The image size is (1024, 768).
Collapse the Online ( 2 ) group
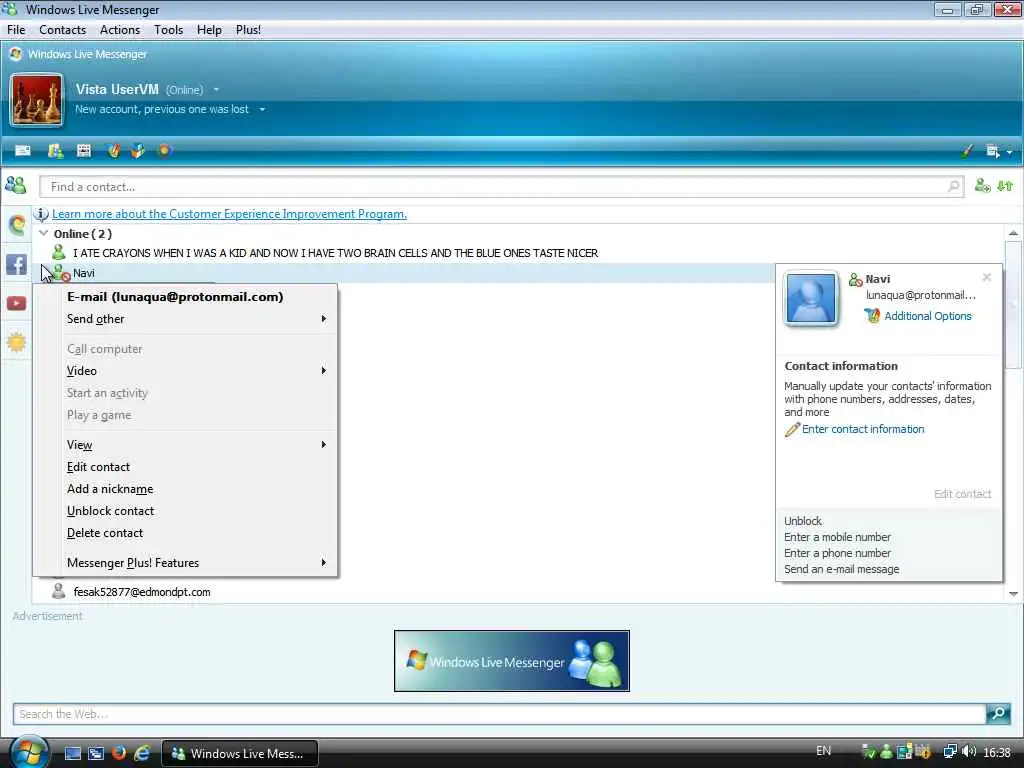[x=43, y=233]
